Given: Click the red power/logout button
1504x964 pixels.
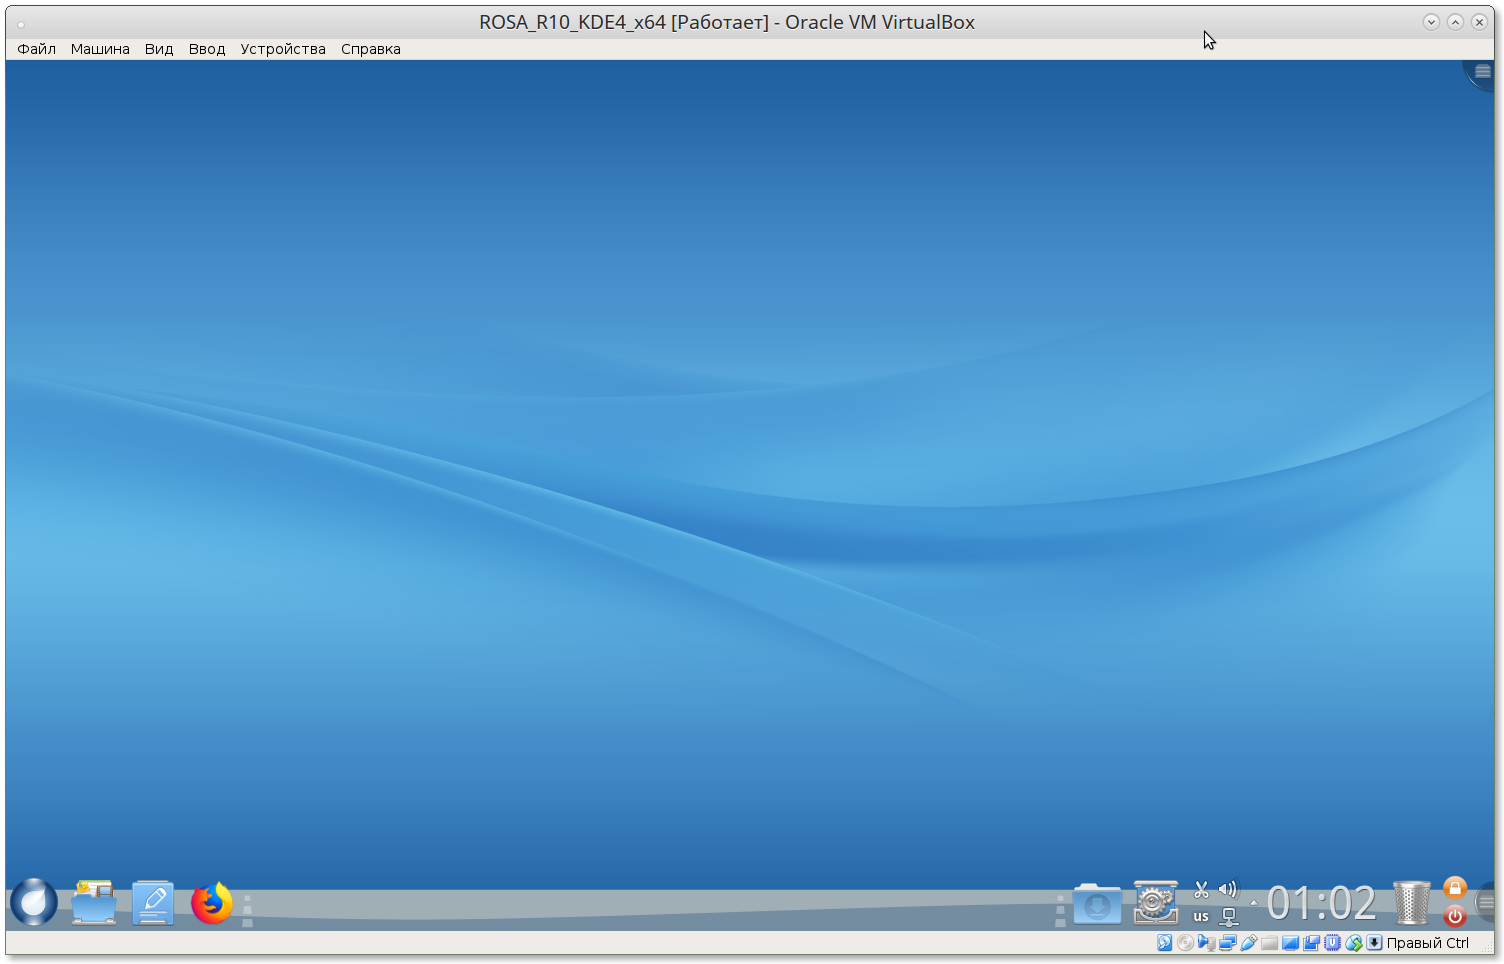Looking at the screenshot, I should click(1455, 915).
